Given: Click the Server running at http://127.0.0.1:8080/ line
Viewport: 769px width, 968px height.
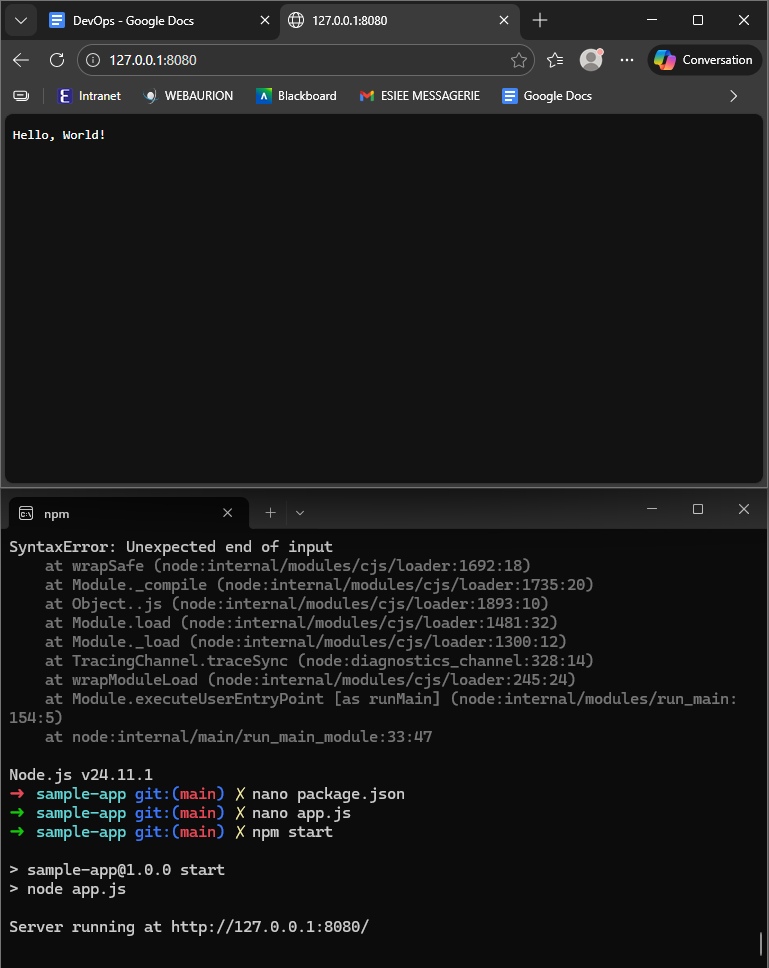Looking at the screenshot, I should tap(189, 927).
